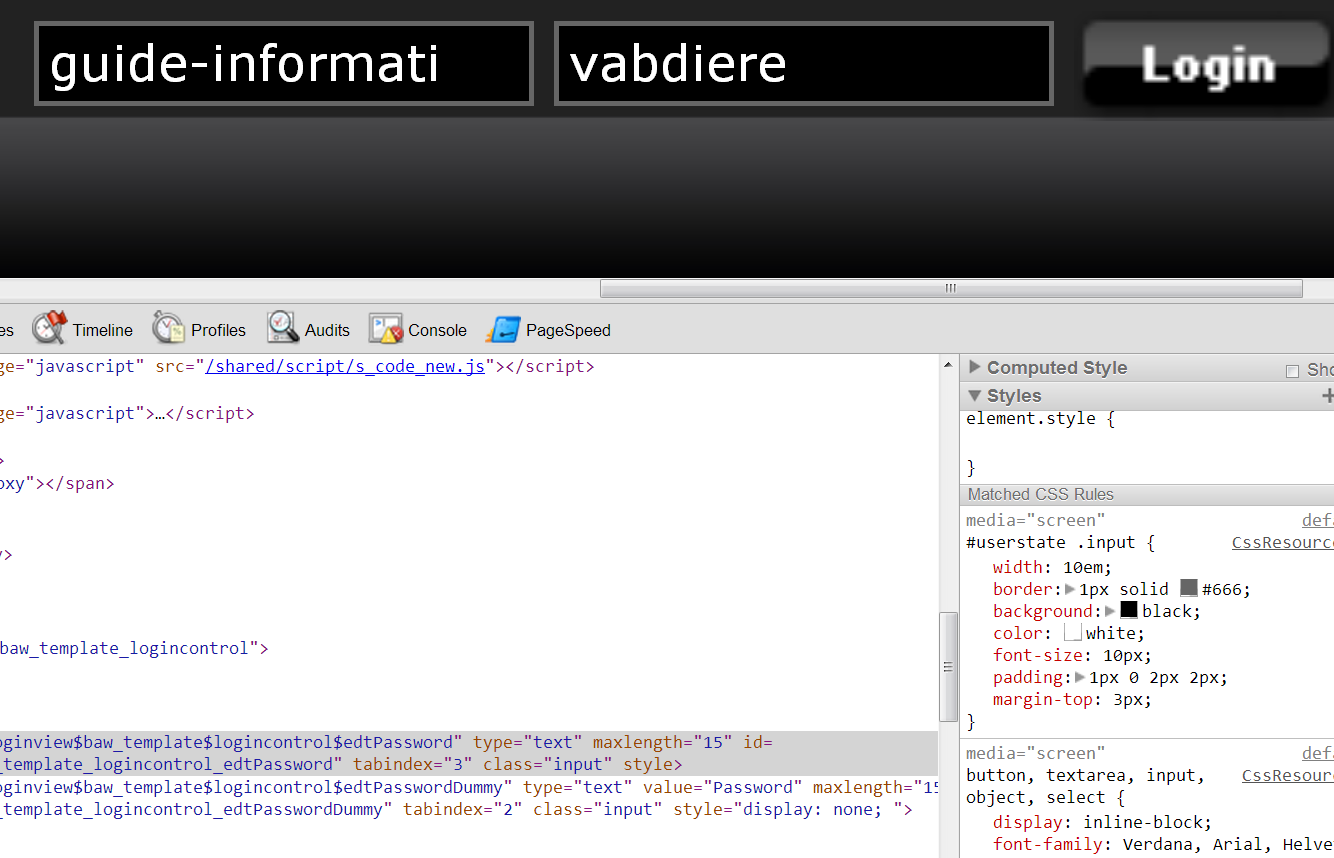
Task: Click the display: inline-block declaration
Action: [1102, 822]
